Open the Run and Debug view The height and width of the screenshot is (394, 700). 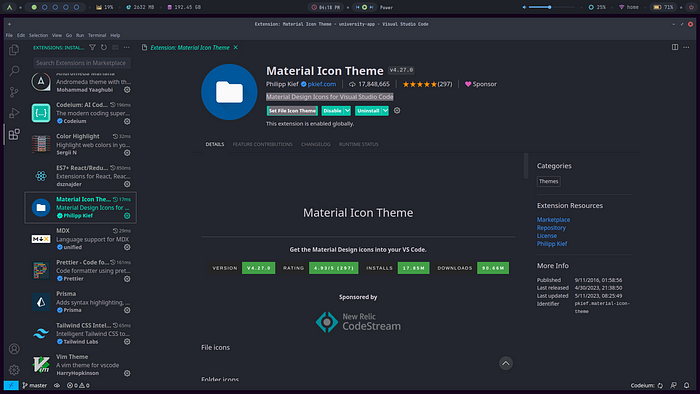(x=14, y=113)
